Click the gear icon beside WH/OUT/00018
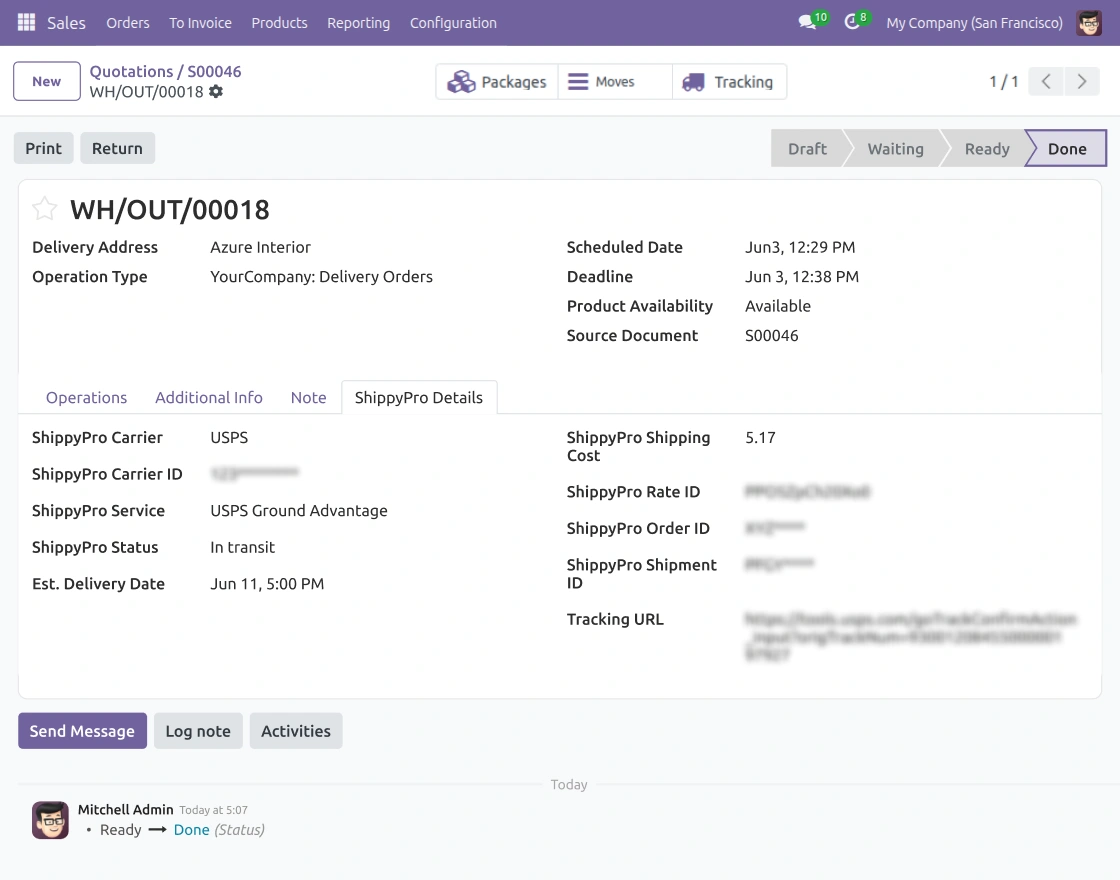The width and height of the screenshot is (1120, 880). (x=216, y=91)
